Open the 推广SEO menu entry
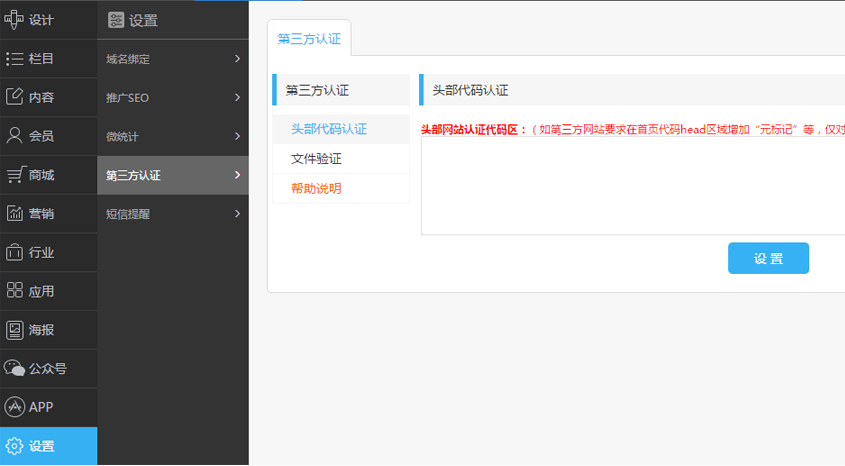 172,98
